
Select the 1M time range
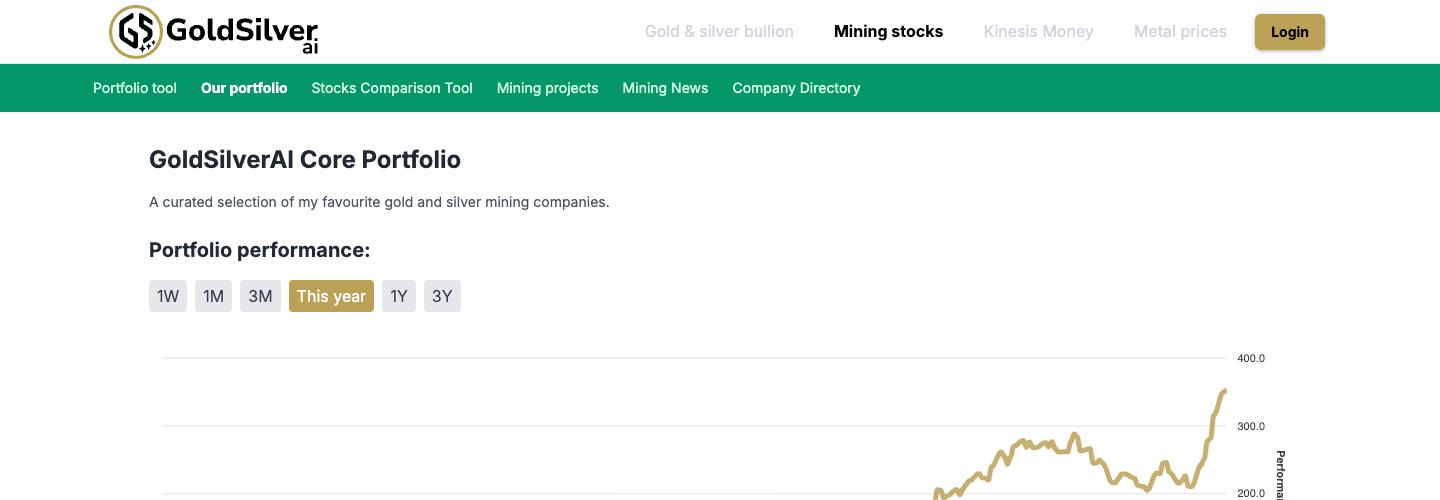pos(213,296)
